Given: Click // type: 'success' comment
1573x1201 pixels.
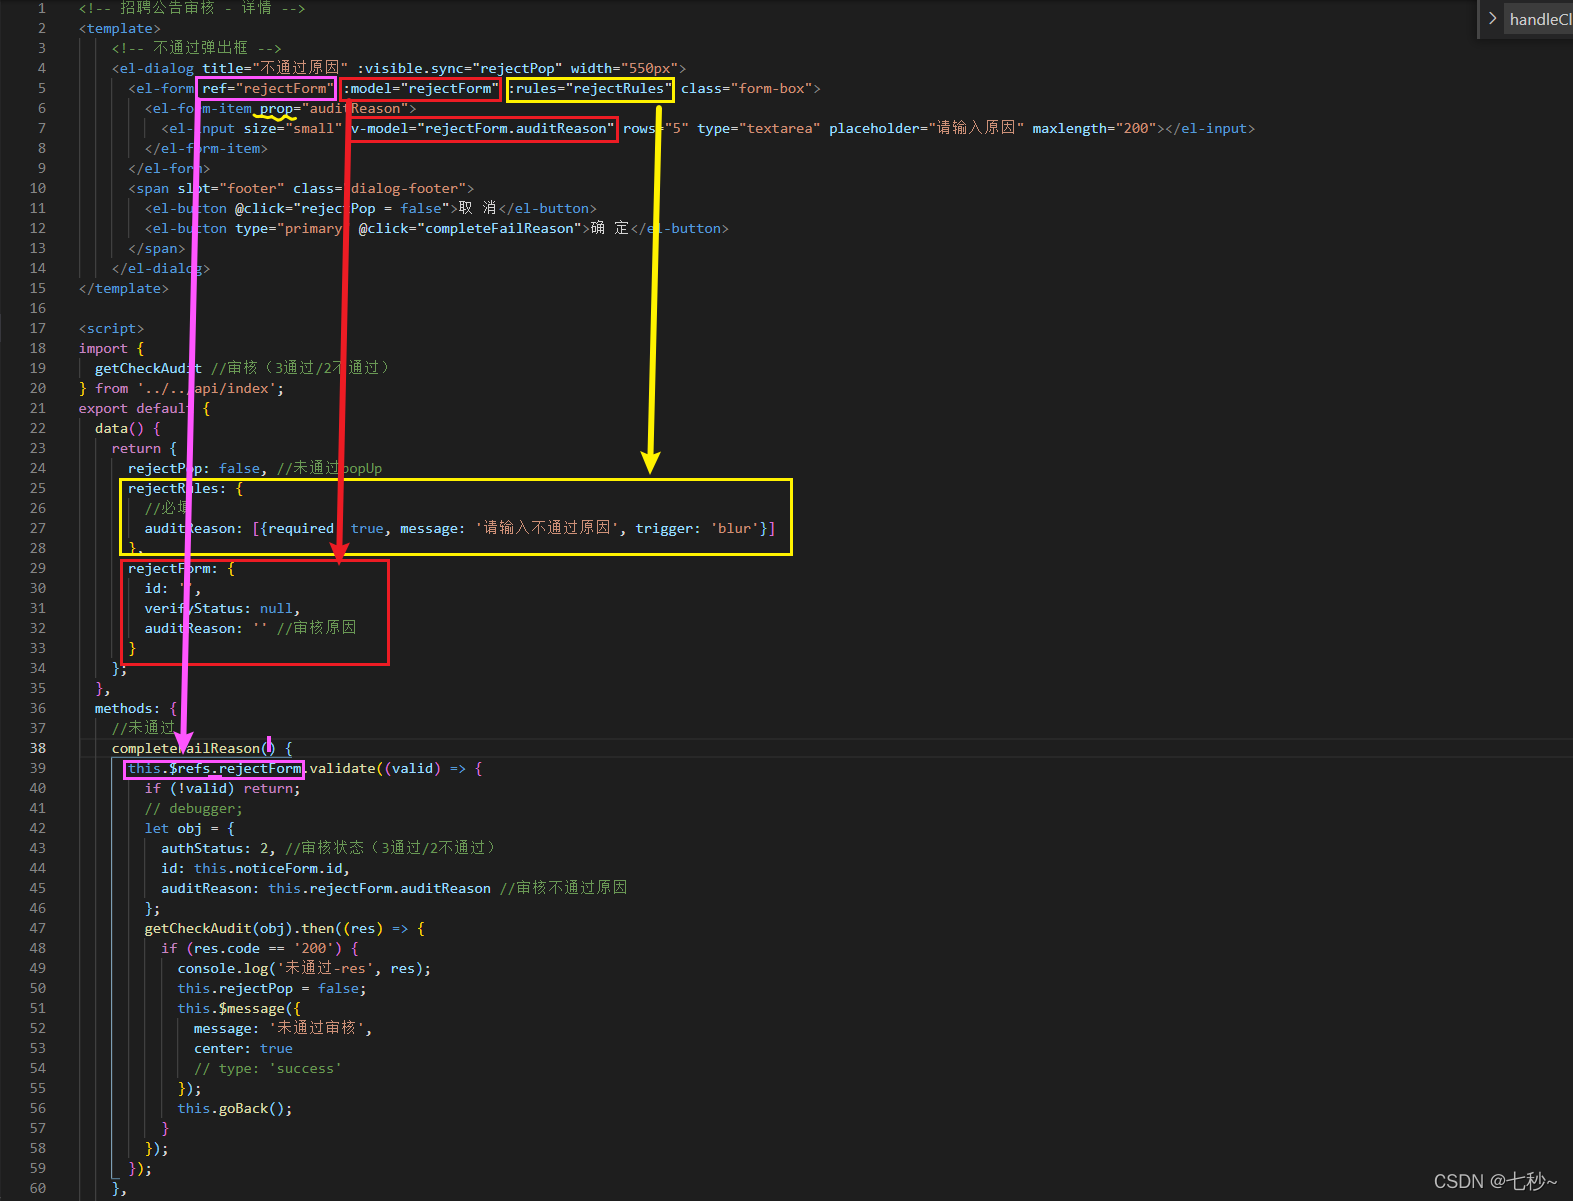Looking at the screenshot, I should point(268,1068).
